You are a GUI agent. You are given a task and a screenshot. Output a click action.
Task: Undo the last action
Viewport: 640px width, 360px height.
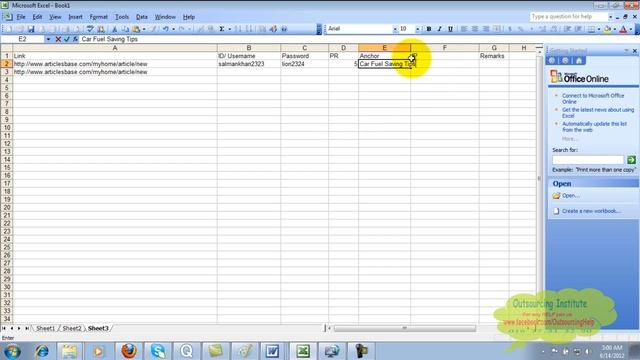[x=166, y=29]
